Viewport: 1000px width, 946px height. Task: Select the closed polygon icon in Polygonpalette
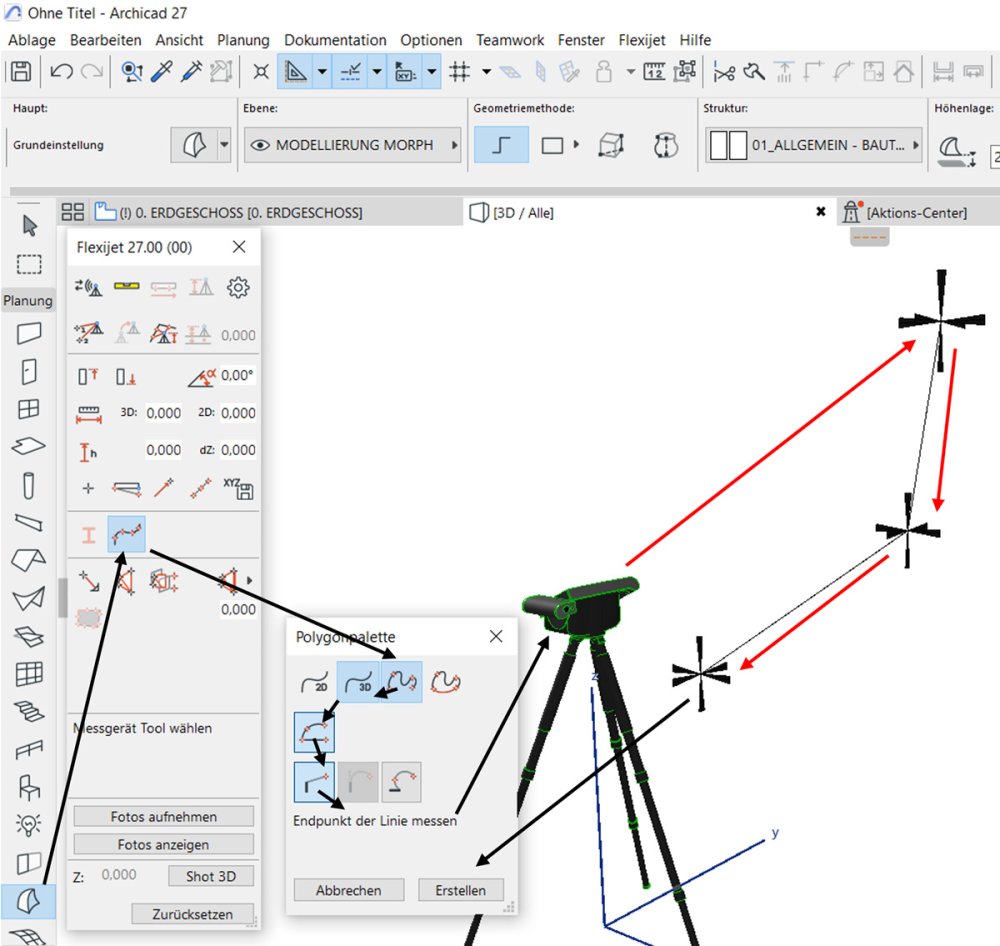445,682
